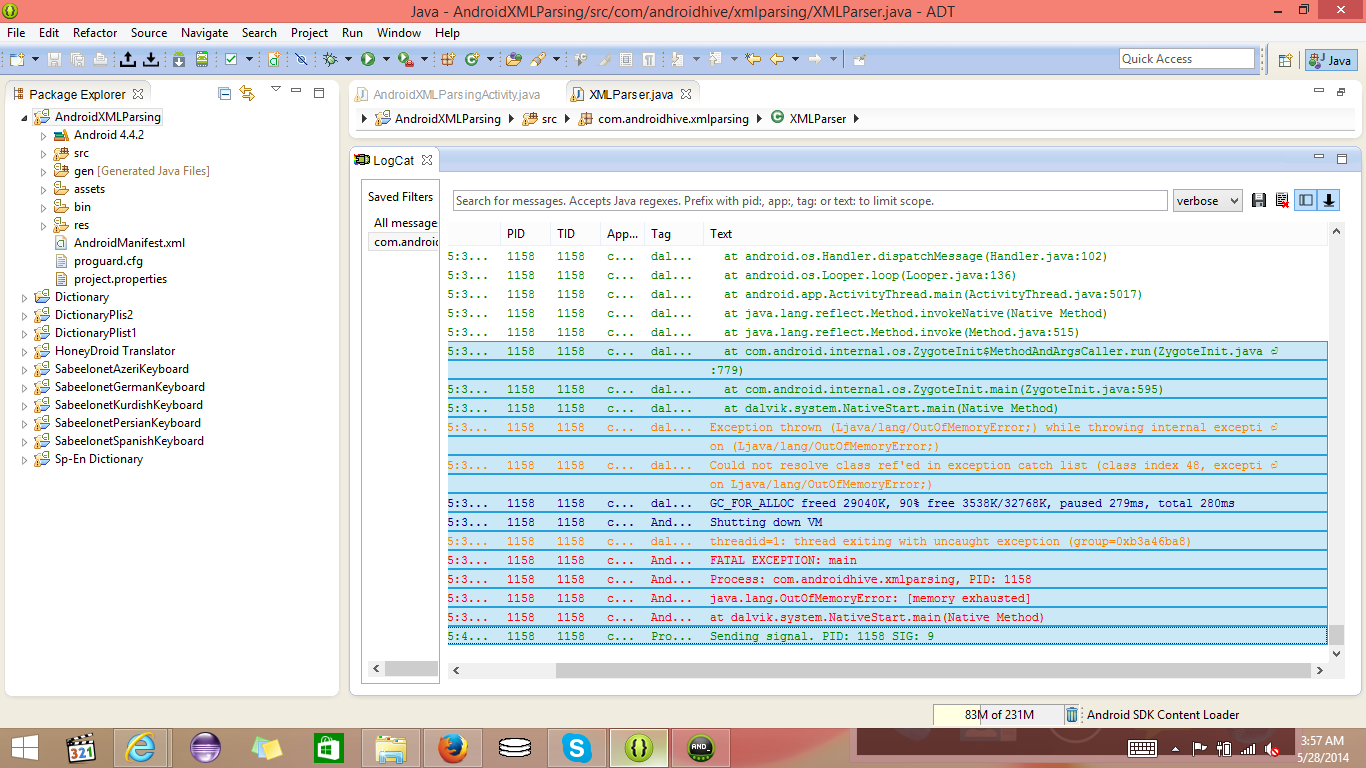This screenshot has height=768, width=1366.
Task: Select the FATAL EXCEPTION: main log line
Action: coord(888,560)
